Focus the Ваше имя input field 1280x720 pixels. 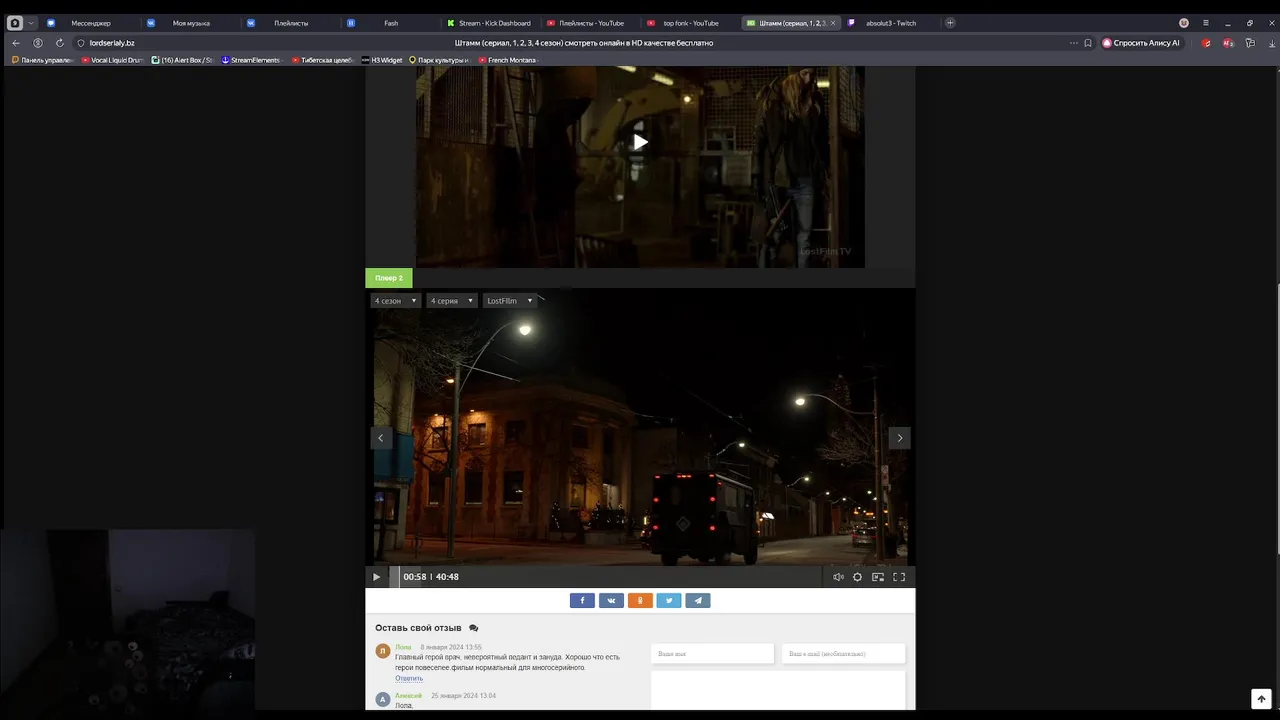coord(712,653)
